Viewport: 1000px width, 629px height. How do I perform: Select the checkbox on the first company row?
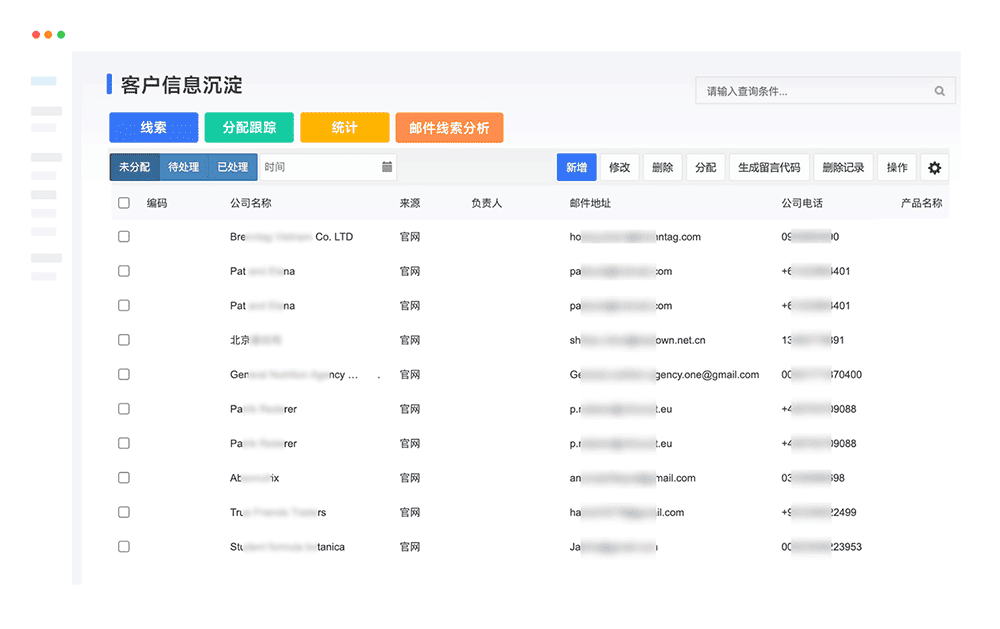tap(124, 236)
